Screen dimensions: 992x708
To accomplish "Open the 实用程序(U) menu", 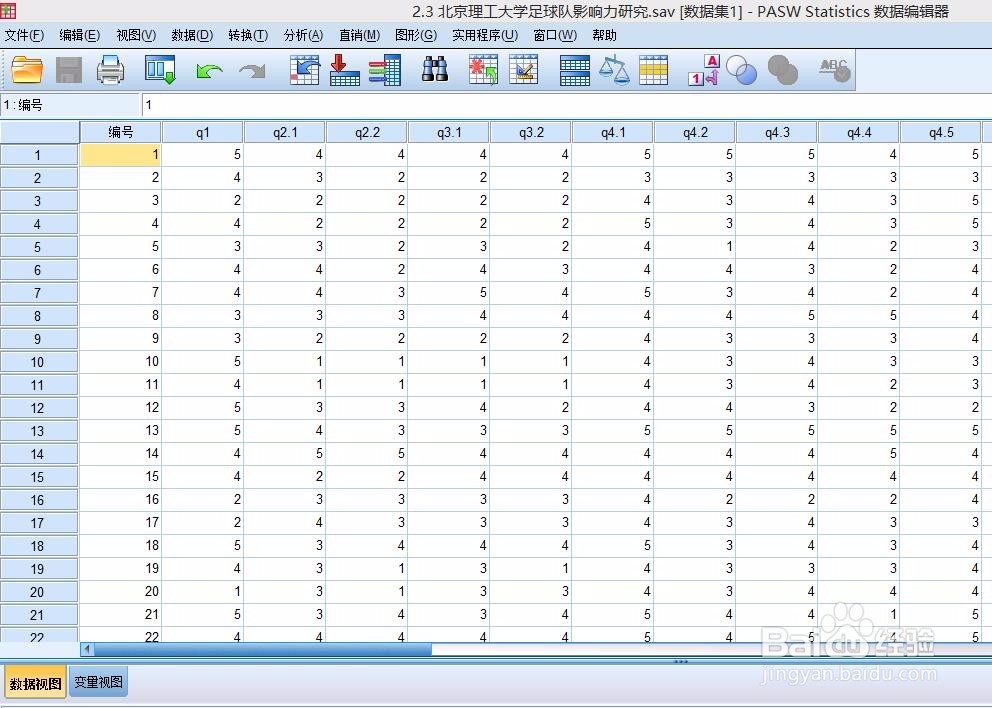I will point(485,35).
